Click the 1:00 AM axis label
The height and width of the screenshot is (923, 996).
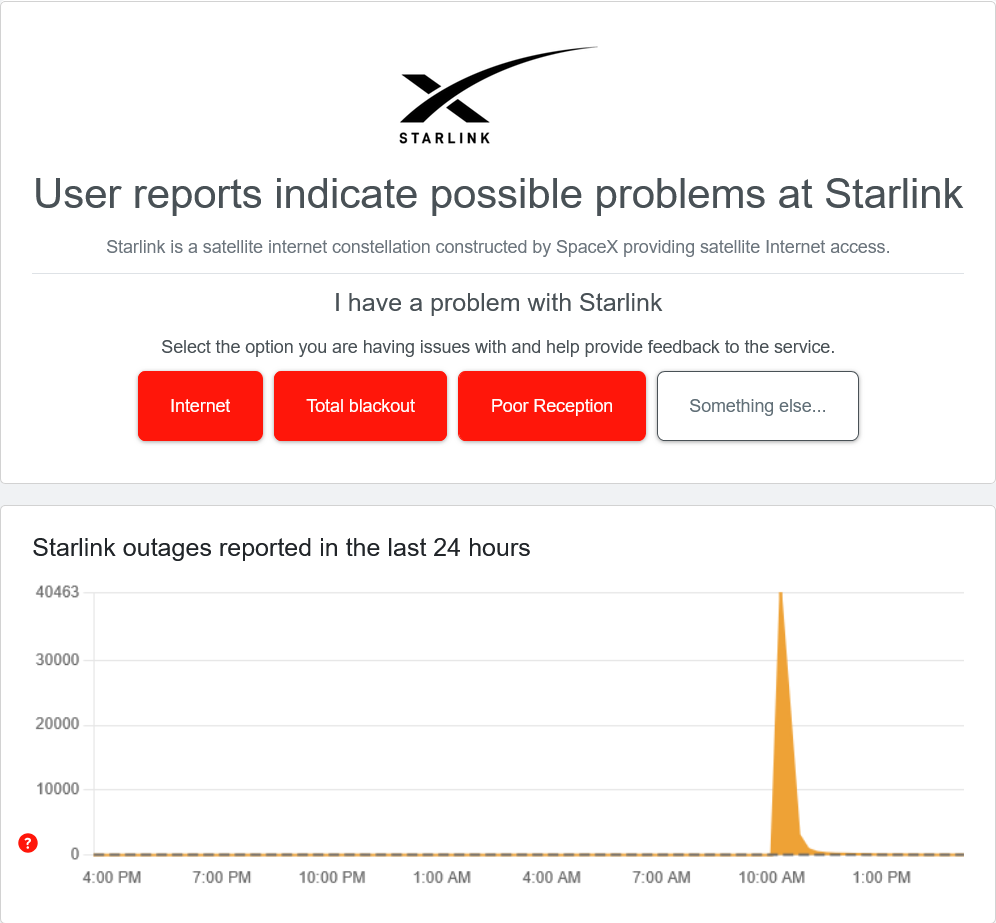pyautogui.click(x=441, y=877)
